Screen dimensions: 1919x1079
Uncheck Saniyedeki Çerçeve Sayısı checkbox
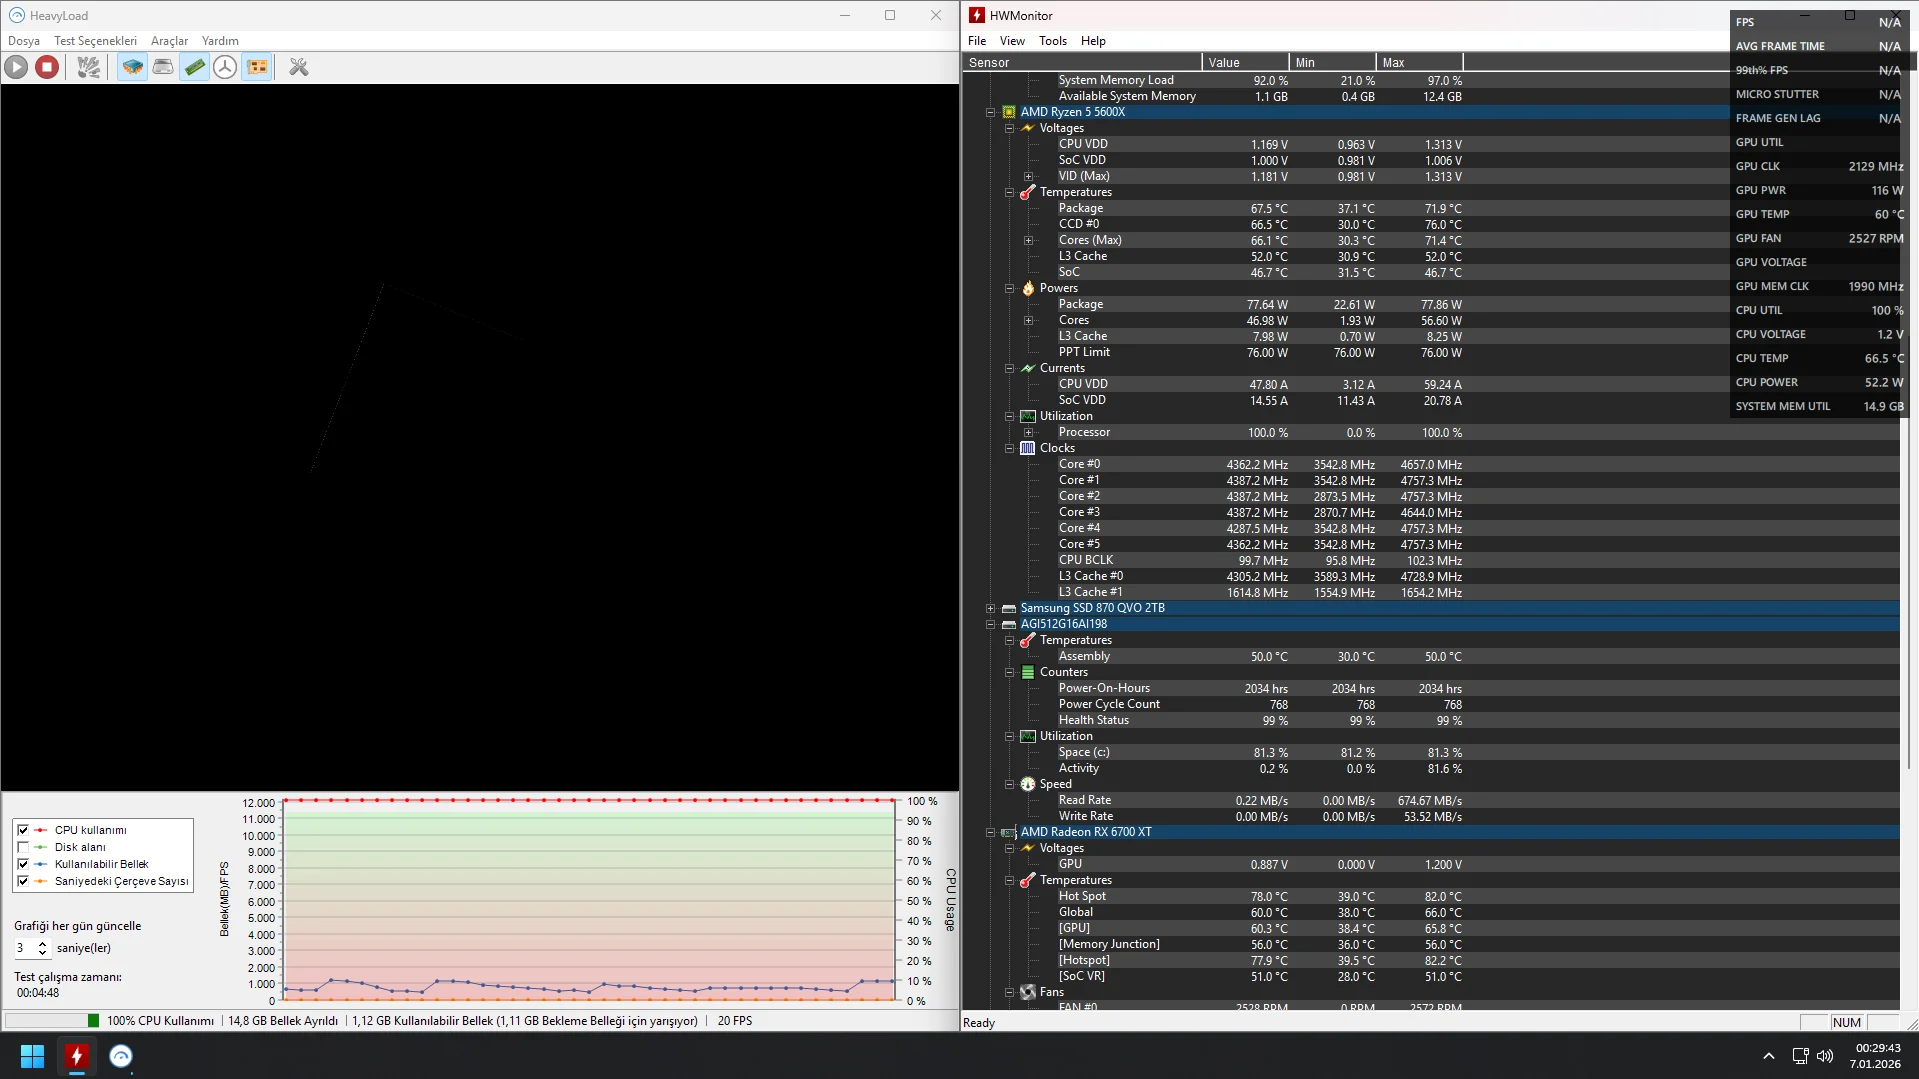click(23, 881)
